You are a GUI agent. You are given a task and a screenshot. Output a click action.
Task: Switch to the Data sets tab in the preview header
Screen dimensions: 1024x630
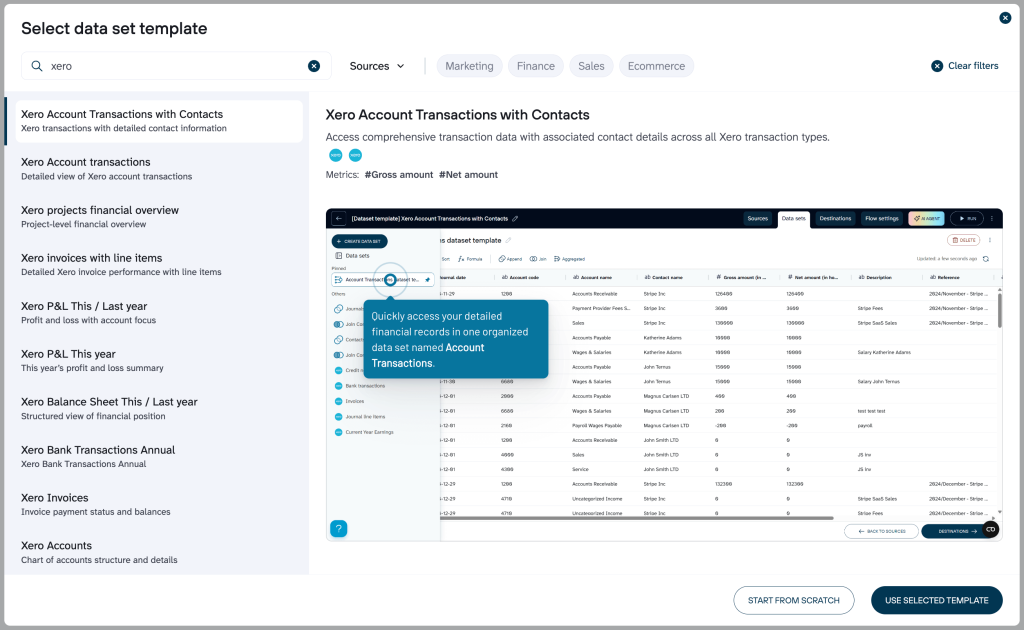(x=793, y=218)
